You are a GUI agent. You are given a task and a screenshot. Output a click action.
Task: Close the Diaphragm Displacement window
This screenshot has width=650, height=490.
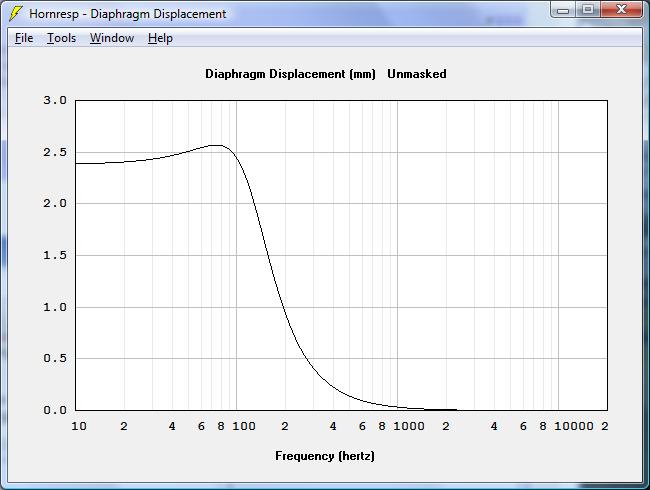(621, 10)
